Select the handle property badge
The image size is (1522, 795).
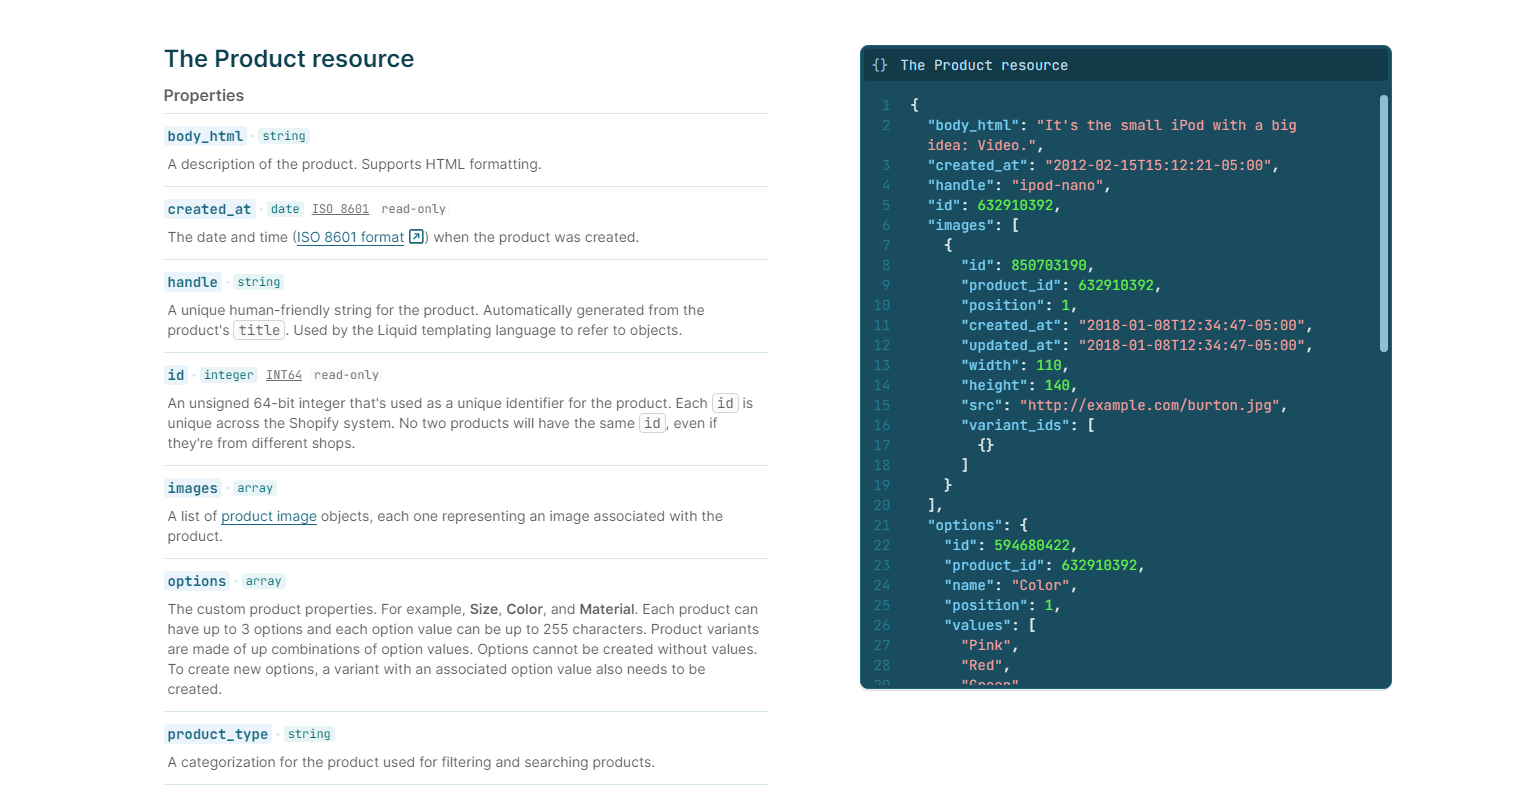tap(192, 282)
